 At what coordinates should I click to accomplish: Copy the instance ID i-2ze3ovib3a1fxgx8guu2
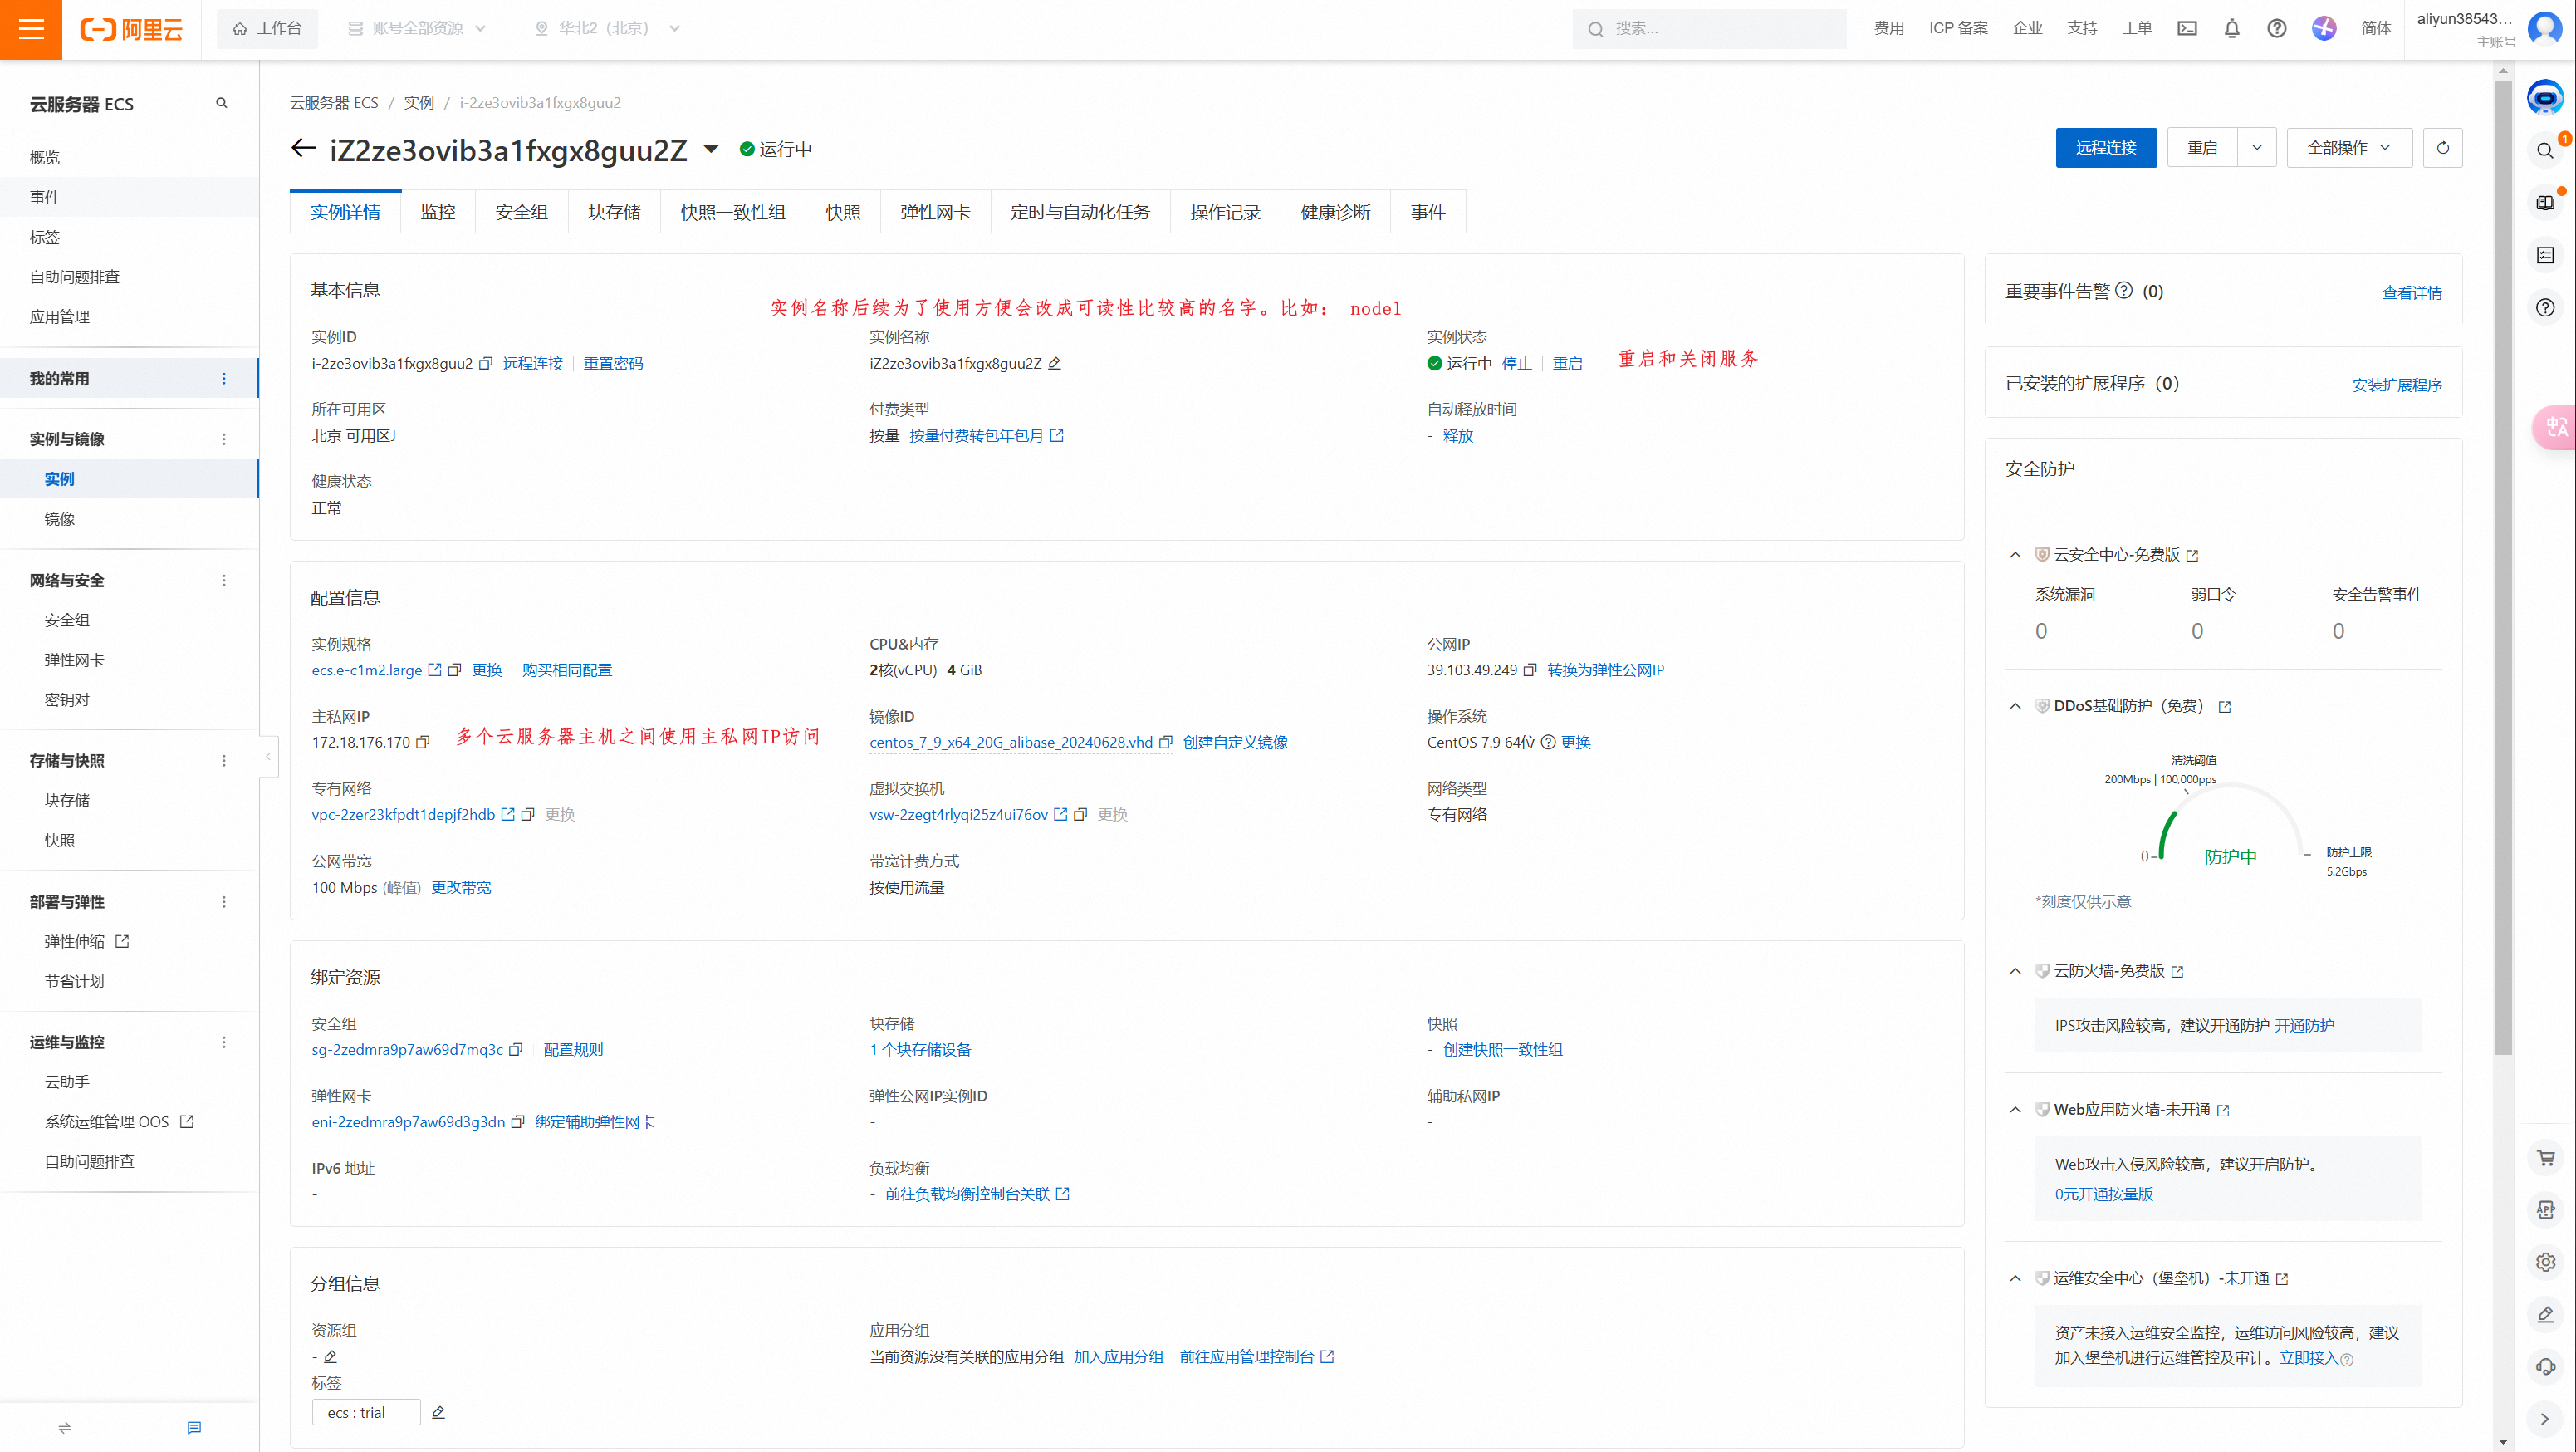tap(486, 364)
